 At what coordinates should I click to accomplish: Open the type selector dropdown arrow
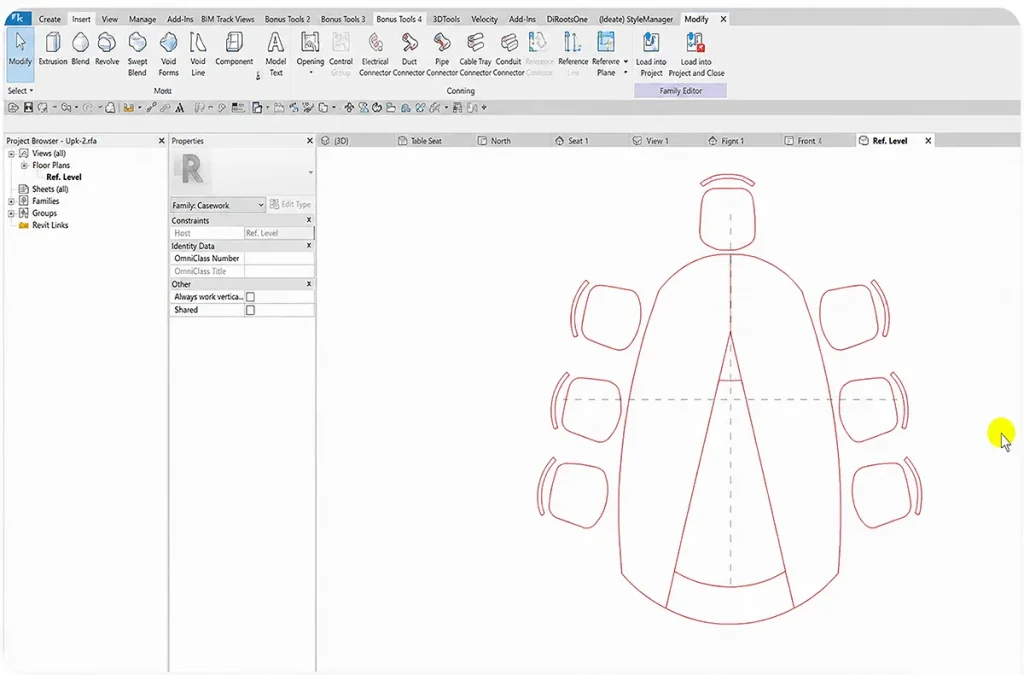pyautogui.click(x=310, y=172)
